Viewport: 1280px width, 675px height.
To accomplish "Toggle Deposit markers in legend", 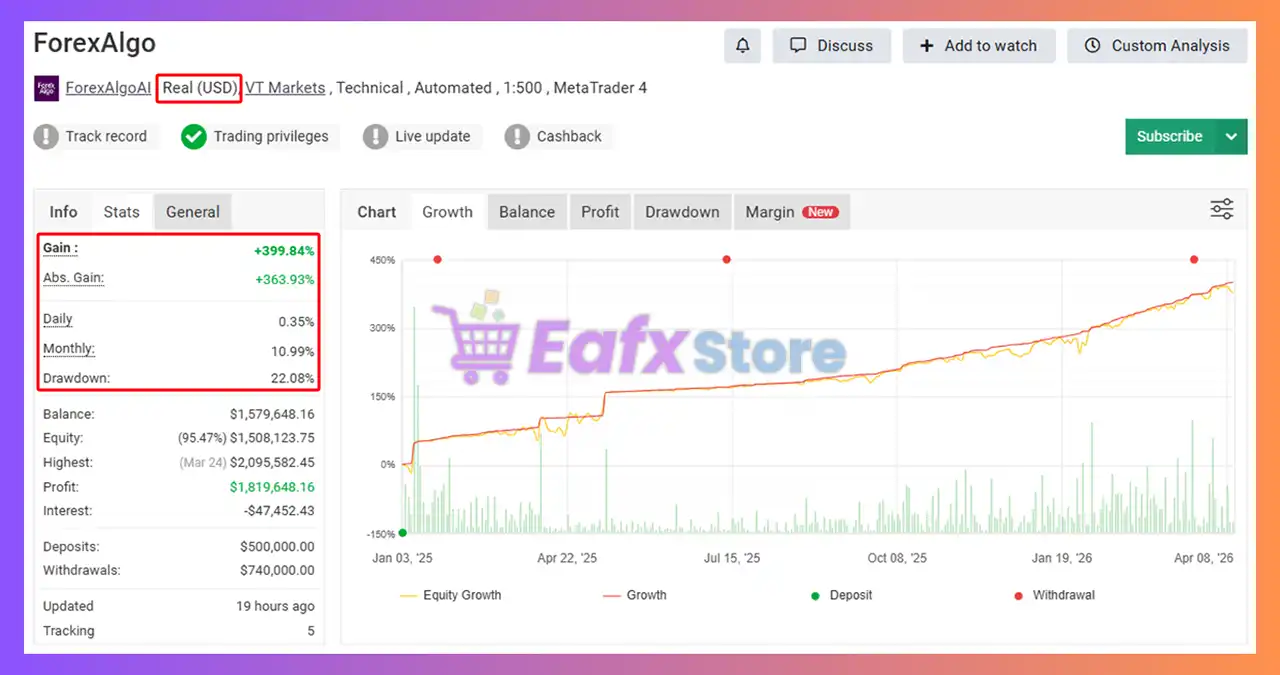I will pyautogui.click(x=841, y=595).
